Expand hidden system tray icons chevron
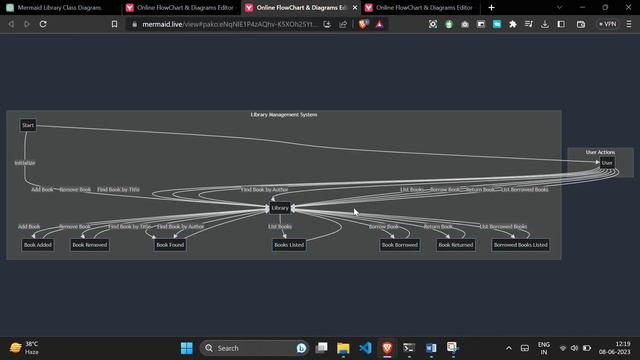This screenshot has height=360, width=640. tap(509, 348)
